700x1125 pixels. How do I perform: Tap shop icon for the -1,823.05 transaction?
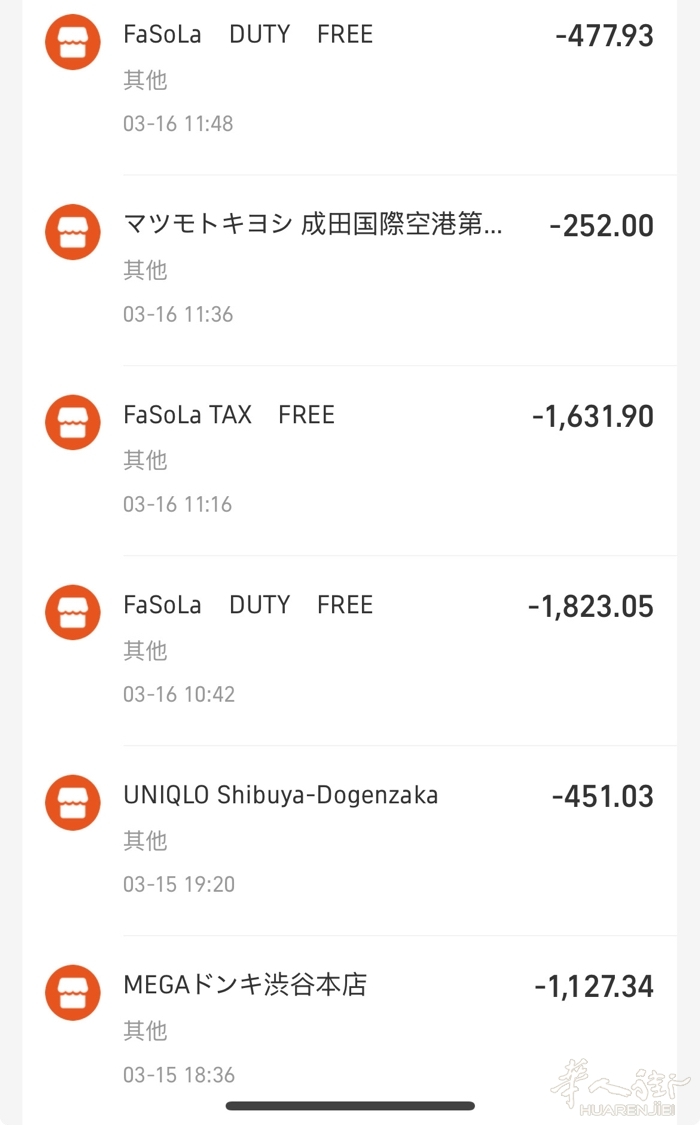coord(73,612)
